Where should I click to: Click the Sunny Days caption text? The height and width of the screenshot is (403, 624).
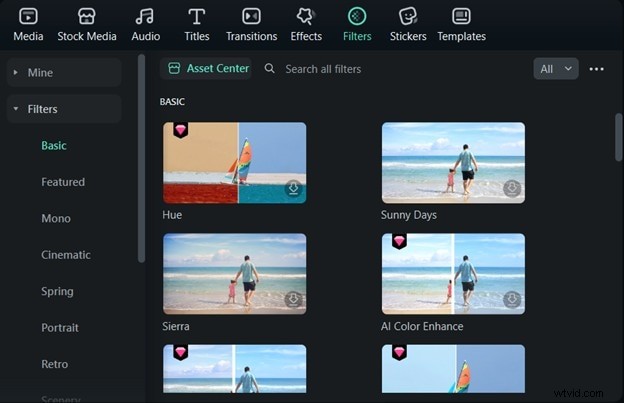[409, 215]
